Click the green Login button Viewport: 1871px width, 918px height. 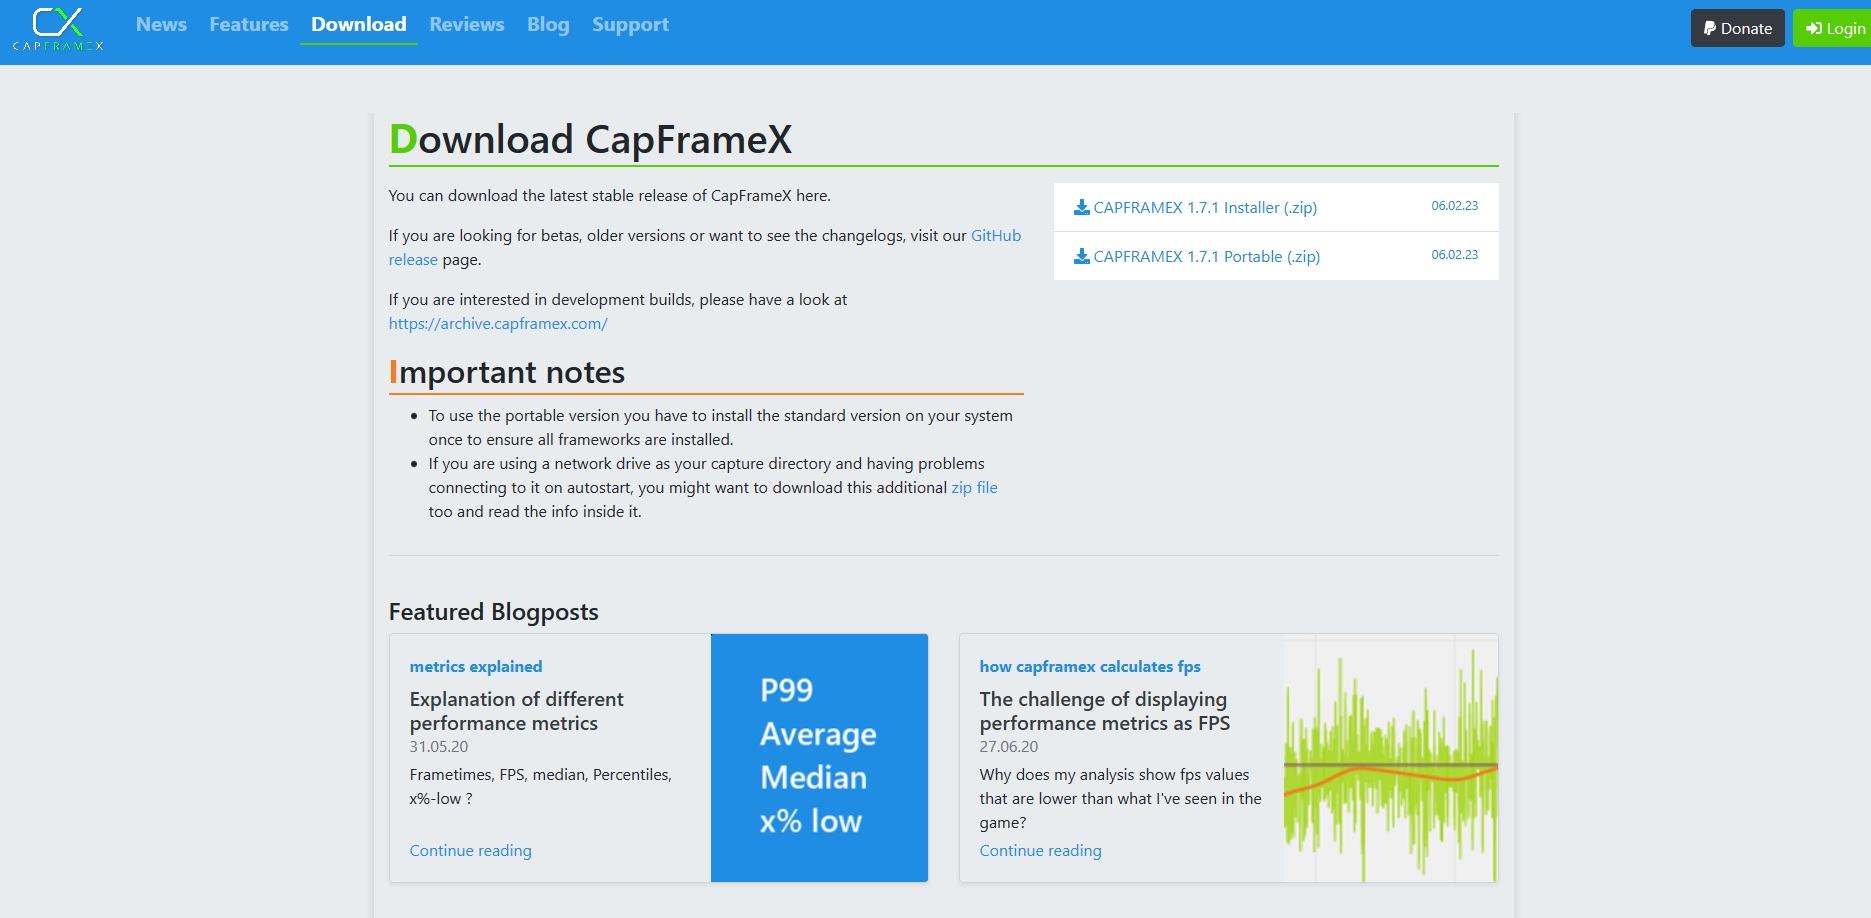click(x=1833, y=29)
